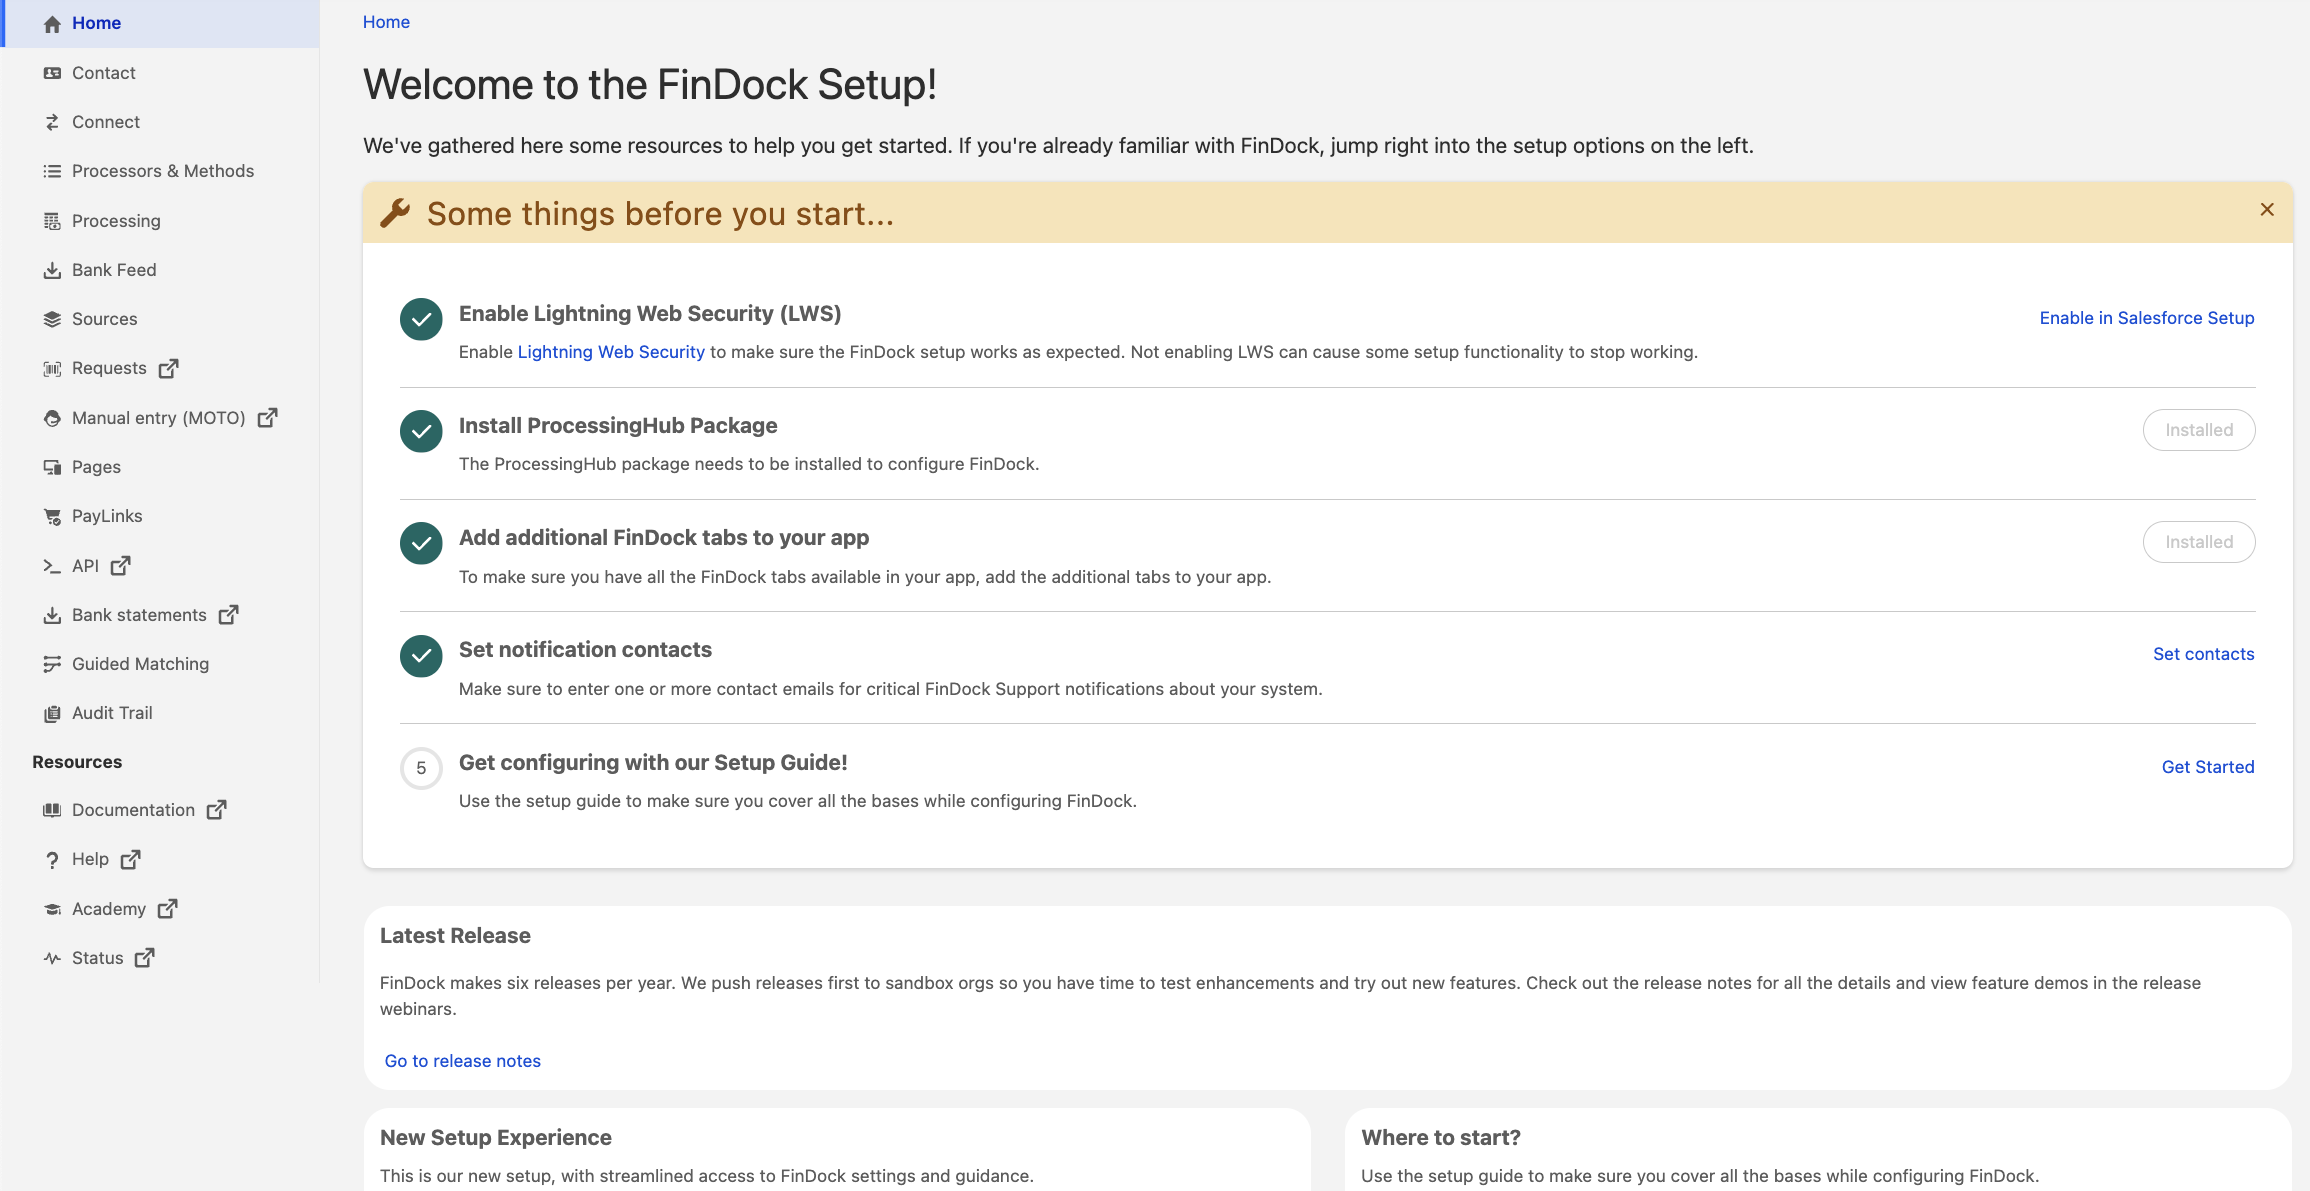Viewport: 2310px width, 1191px height.
Task: Click the Help question mark icon
Action: coord(52,858)
